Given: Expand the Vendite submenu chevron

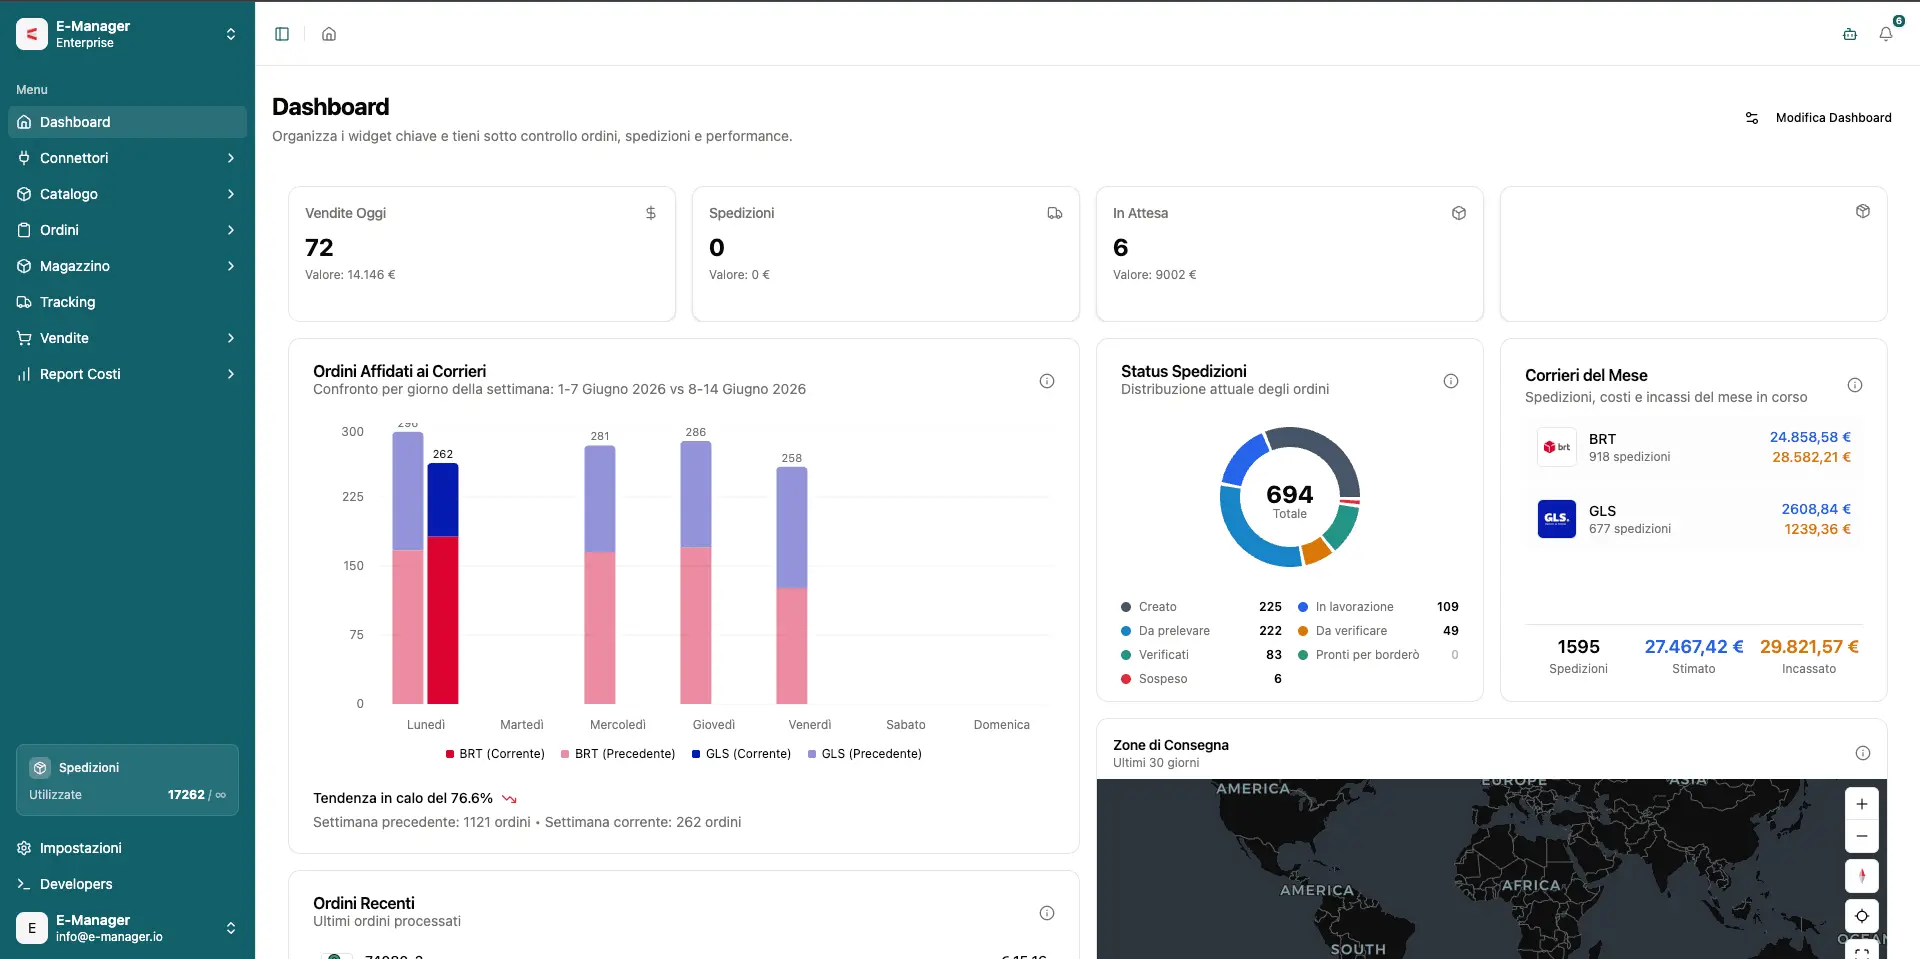Looking at the screenshot, I should tap(231, 338).
